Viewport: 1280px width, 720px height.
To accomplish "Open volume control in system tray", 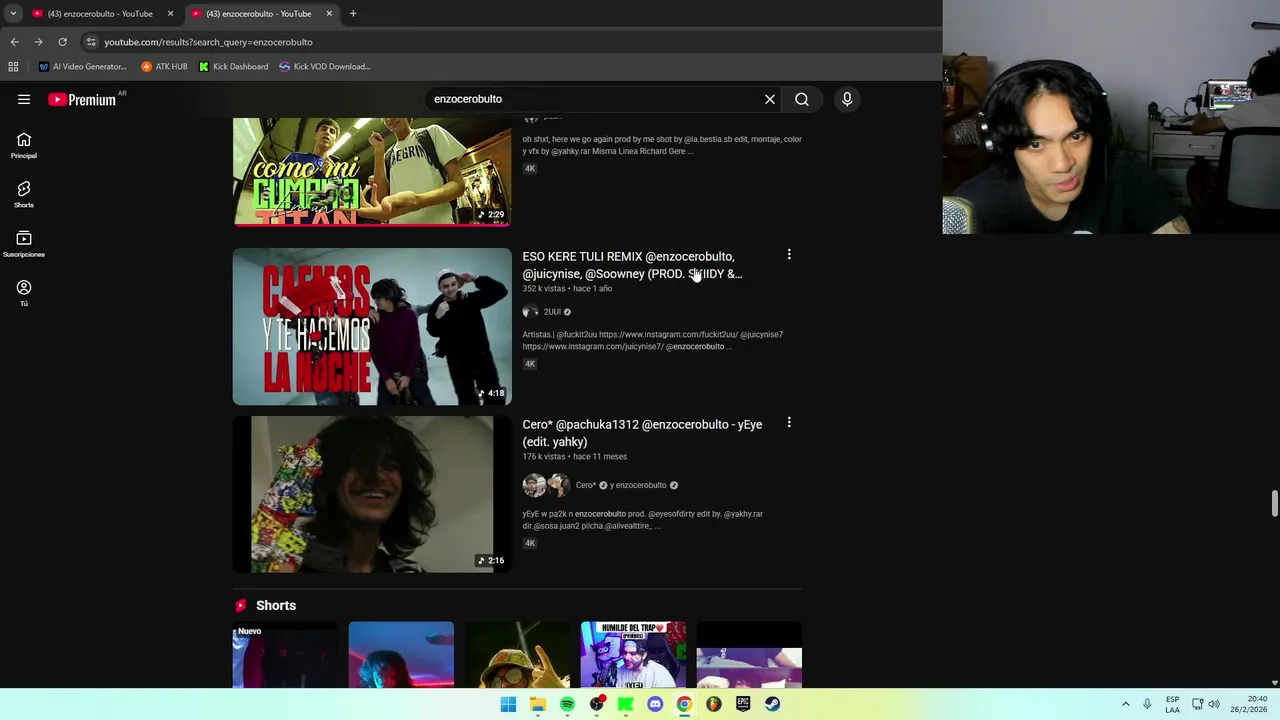I will (1214, 704).
